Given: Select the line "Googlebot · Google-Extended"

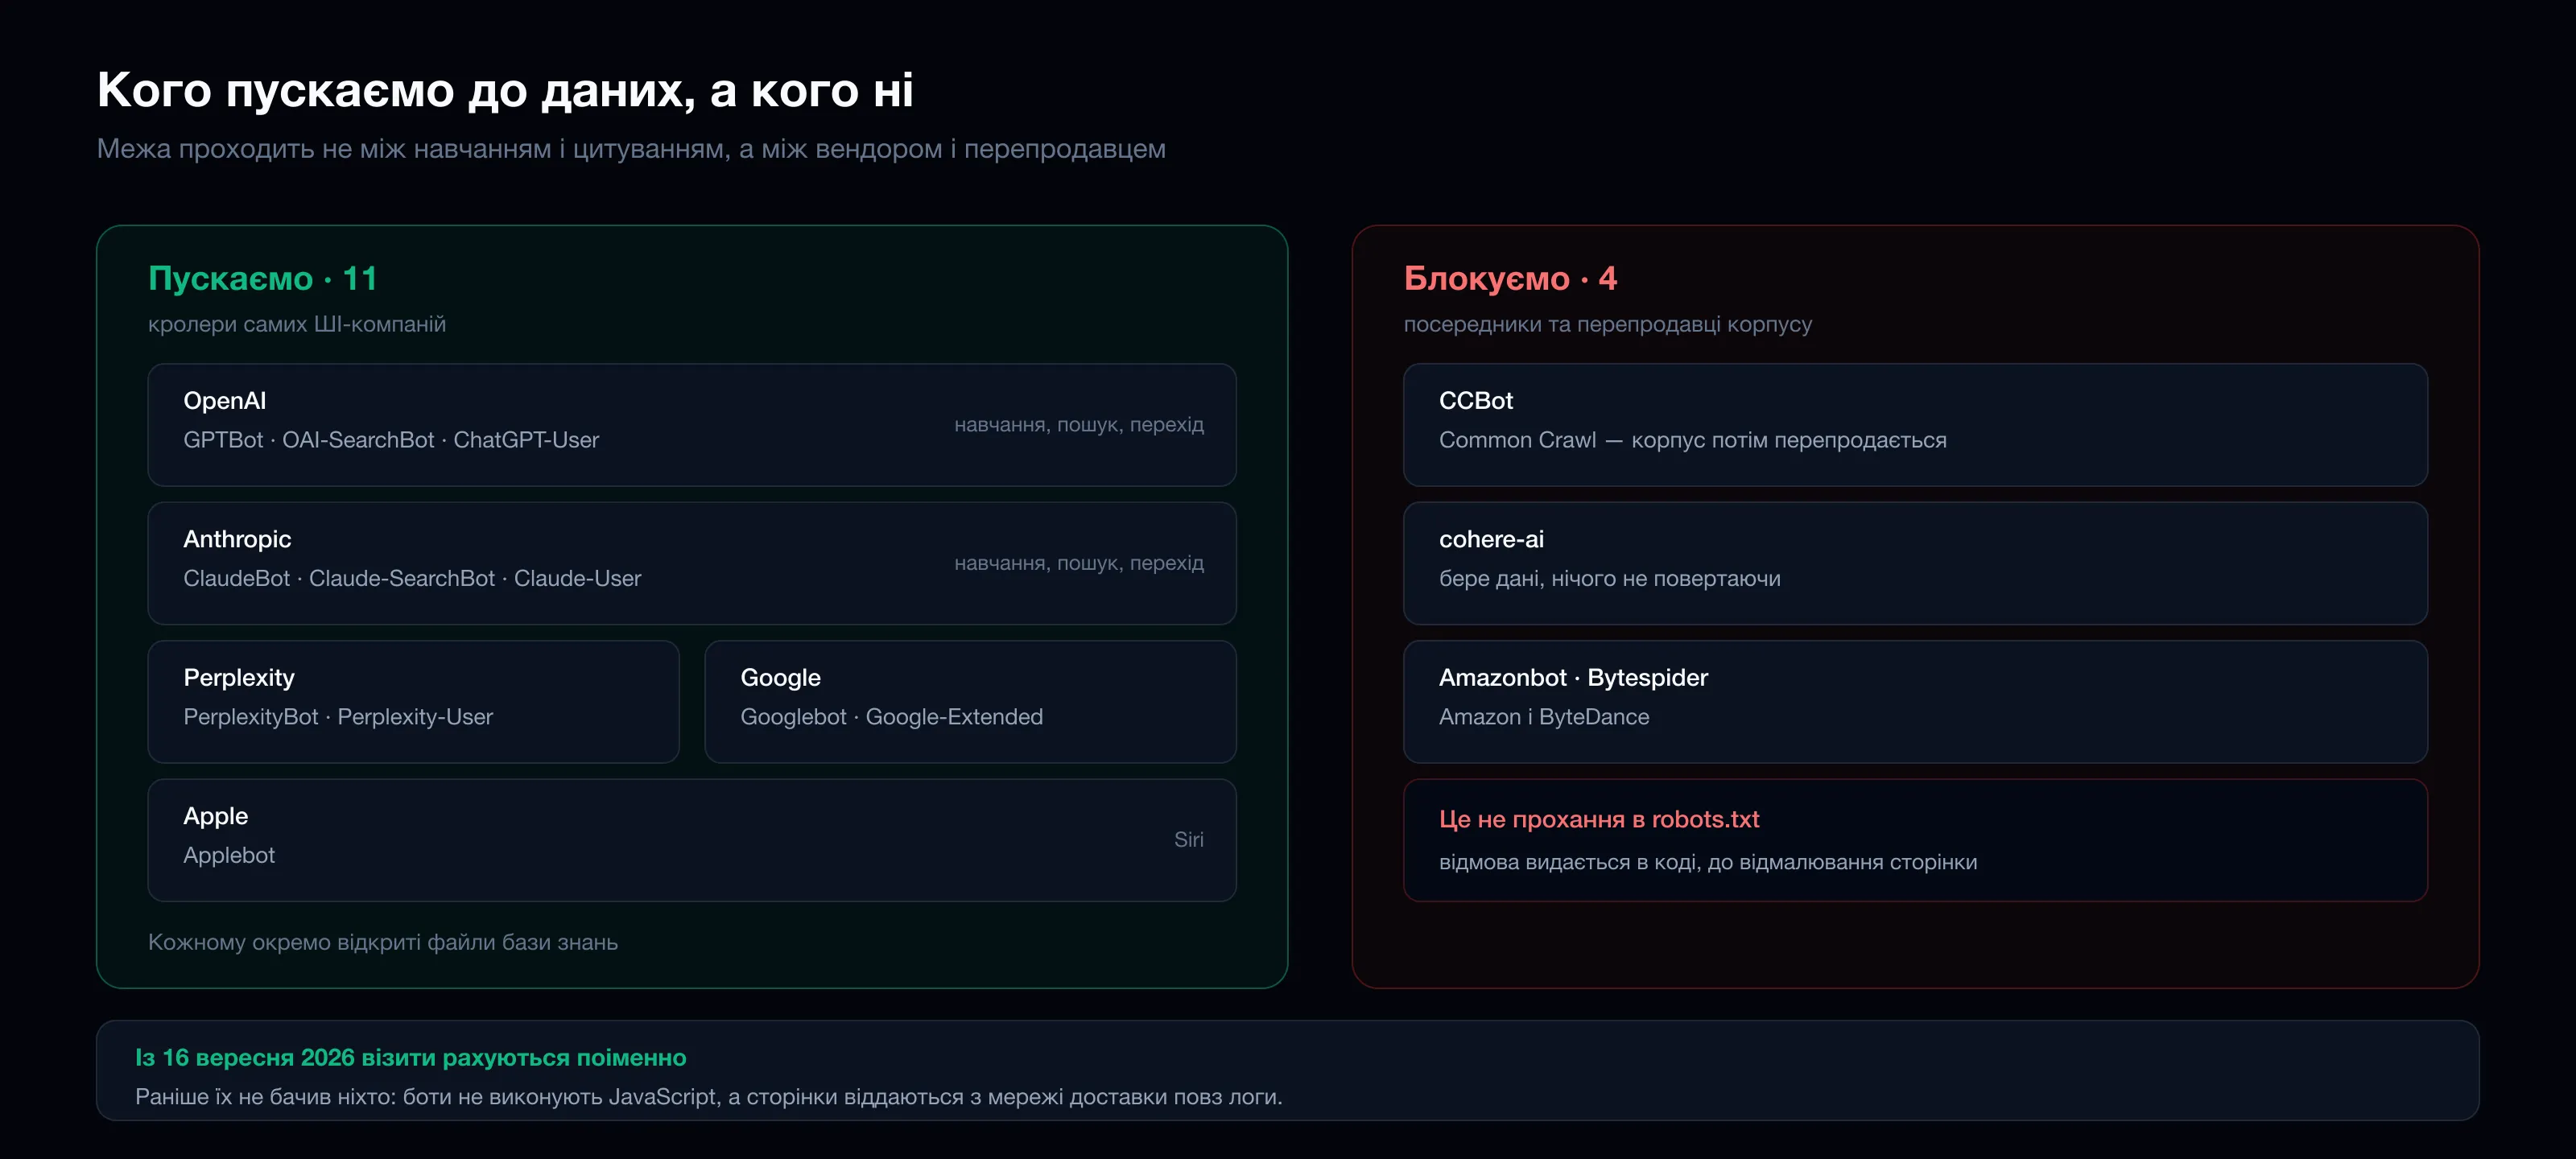Looking at the screenshot, I should coord(892,717).
